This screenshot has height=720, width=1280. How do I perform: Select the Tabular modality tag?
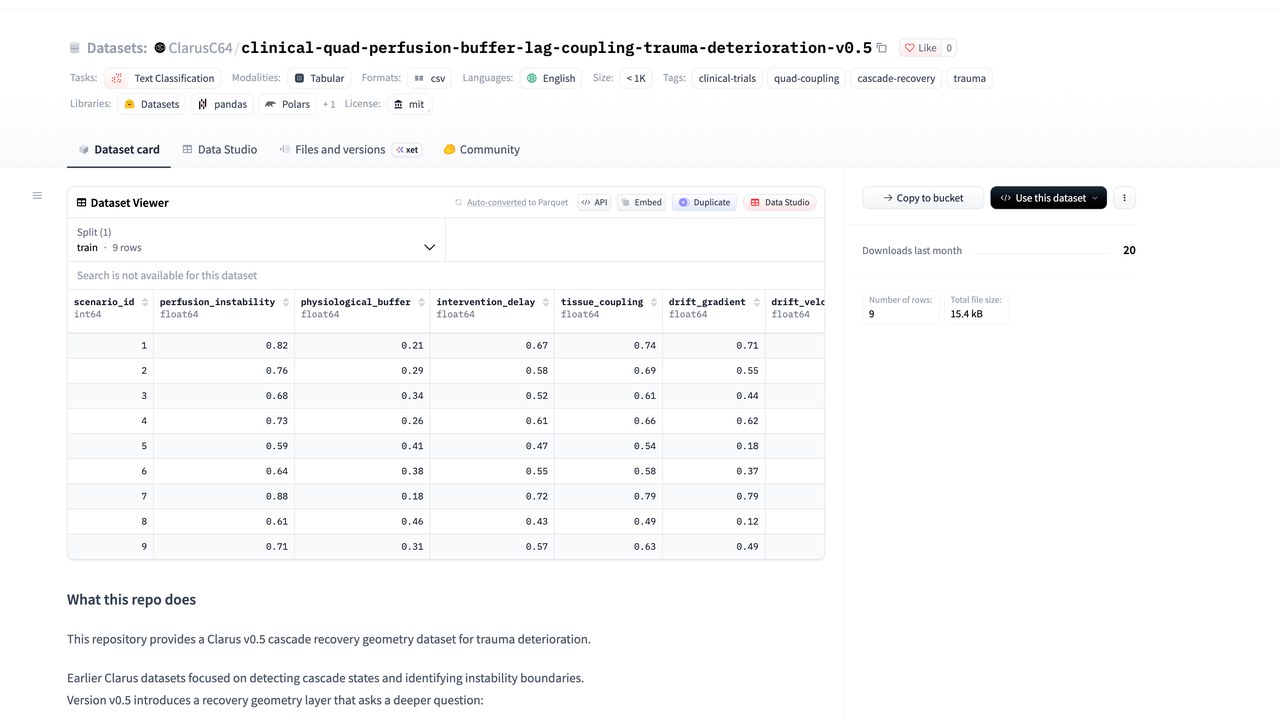pyautogui.click(x=319, y=78)
